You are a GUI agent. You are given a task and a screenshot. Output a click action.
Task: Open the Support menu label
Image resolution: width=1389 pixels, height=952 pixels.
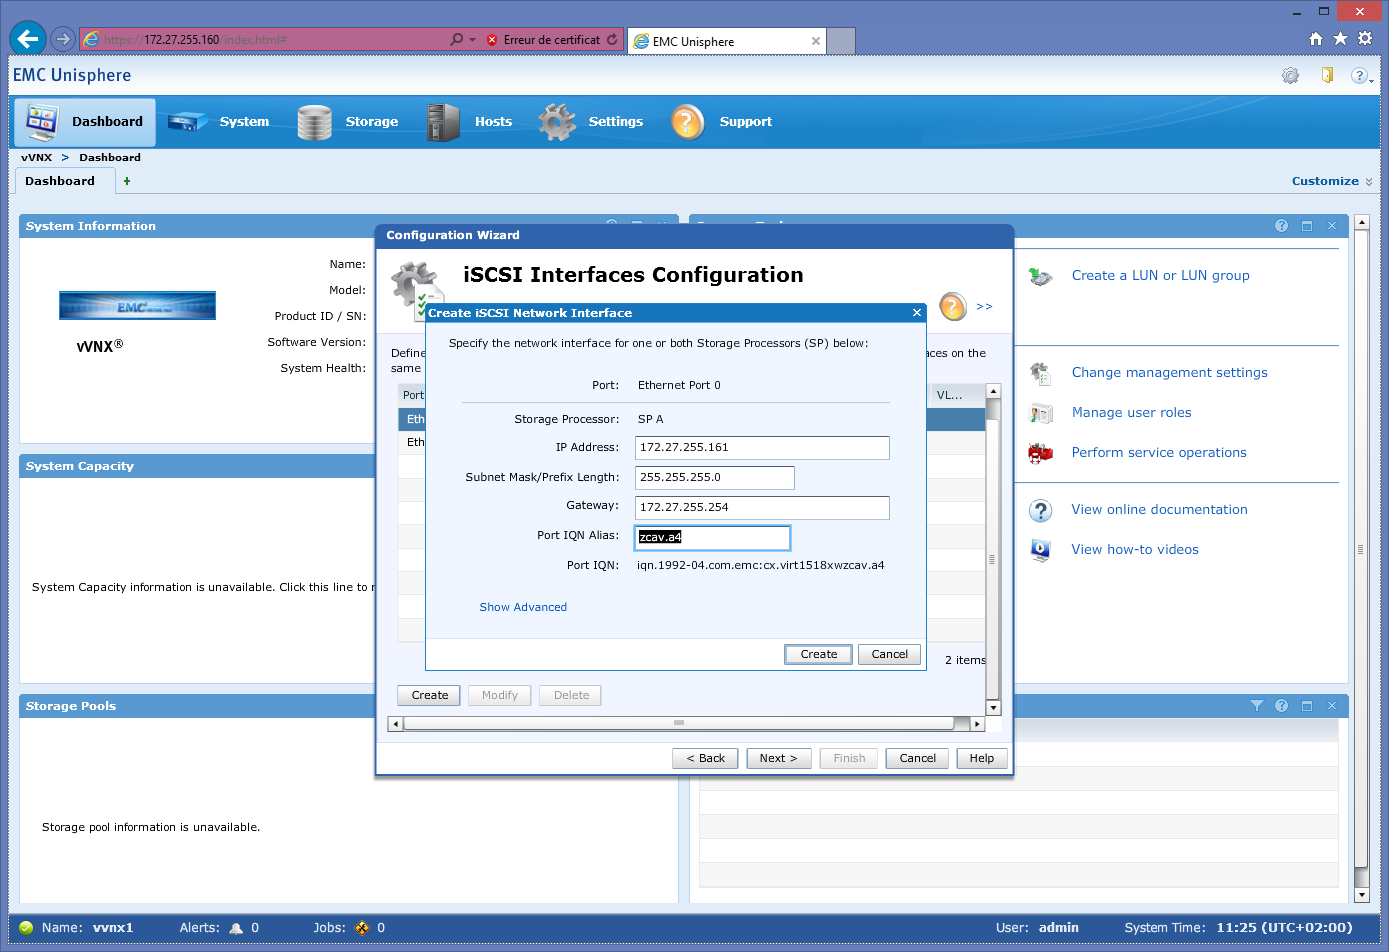pyautogui.click(x=746, y=122)
